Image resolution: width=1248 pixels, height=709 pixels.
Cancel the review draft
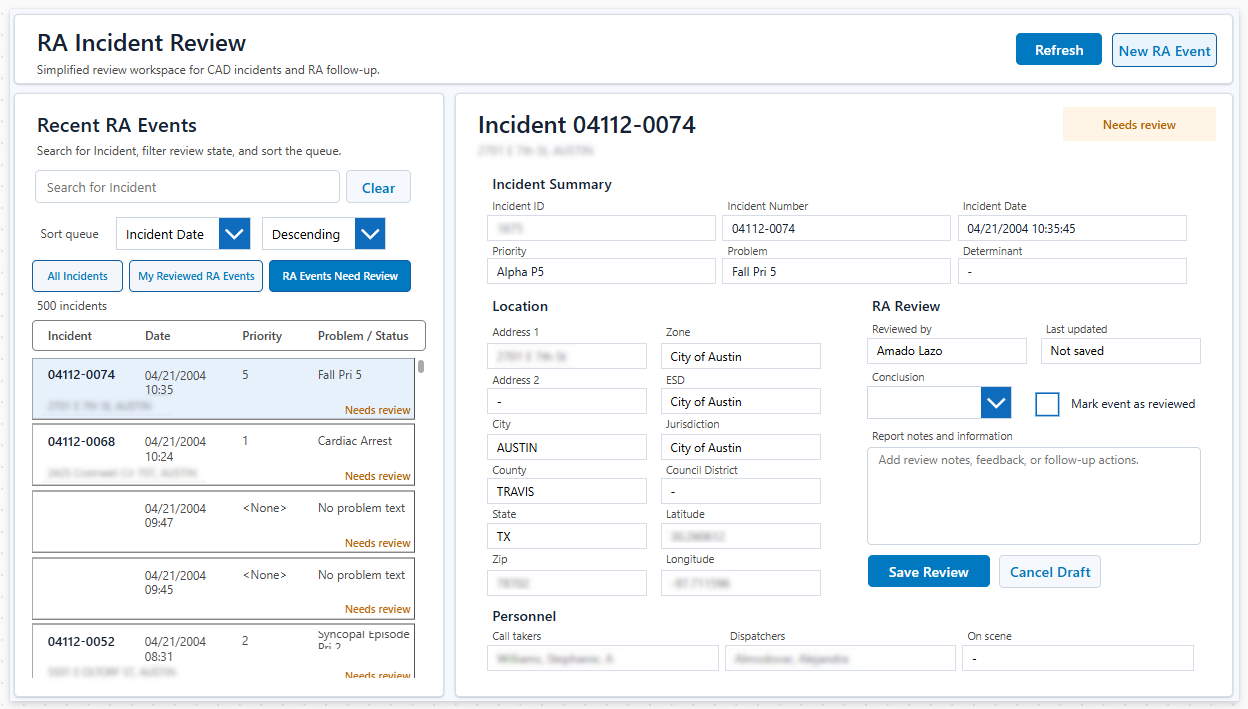[1049, 571]
